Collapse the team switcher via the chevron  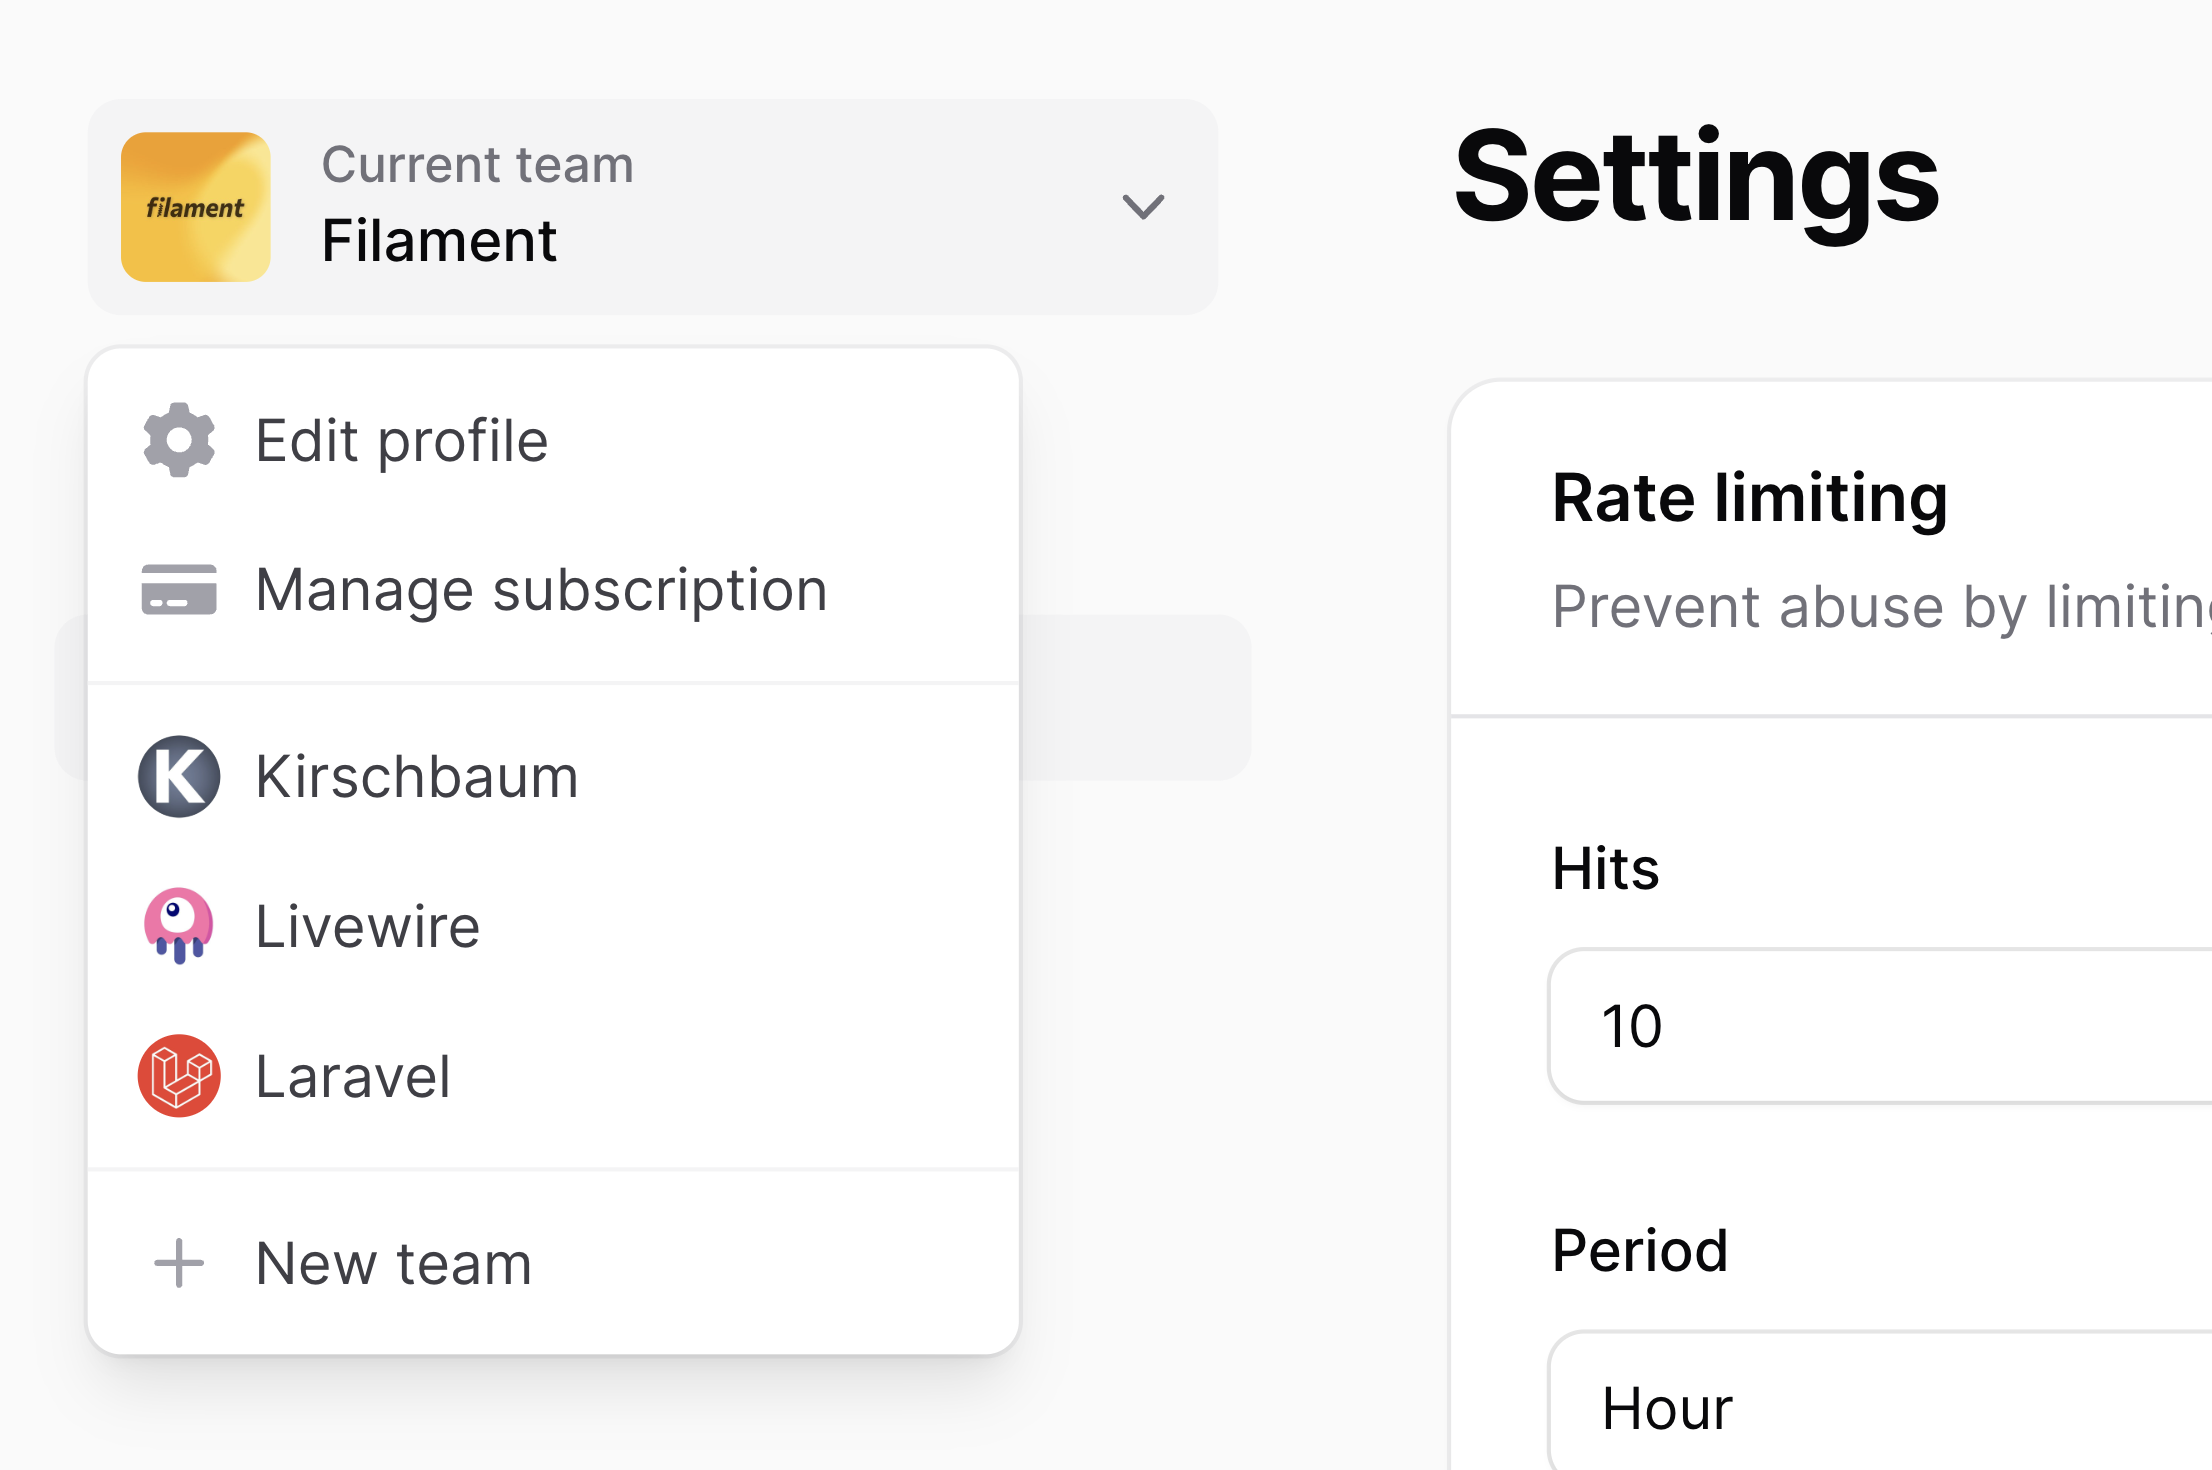pos(1143,207)
